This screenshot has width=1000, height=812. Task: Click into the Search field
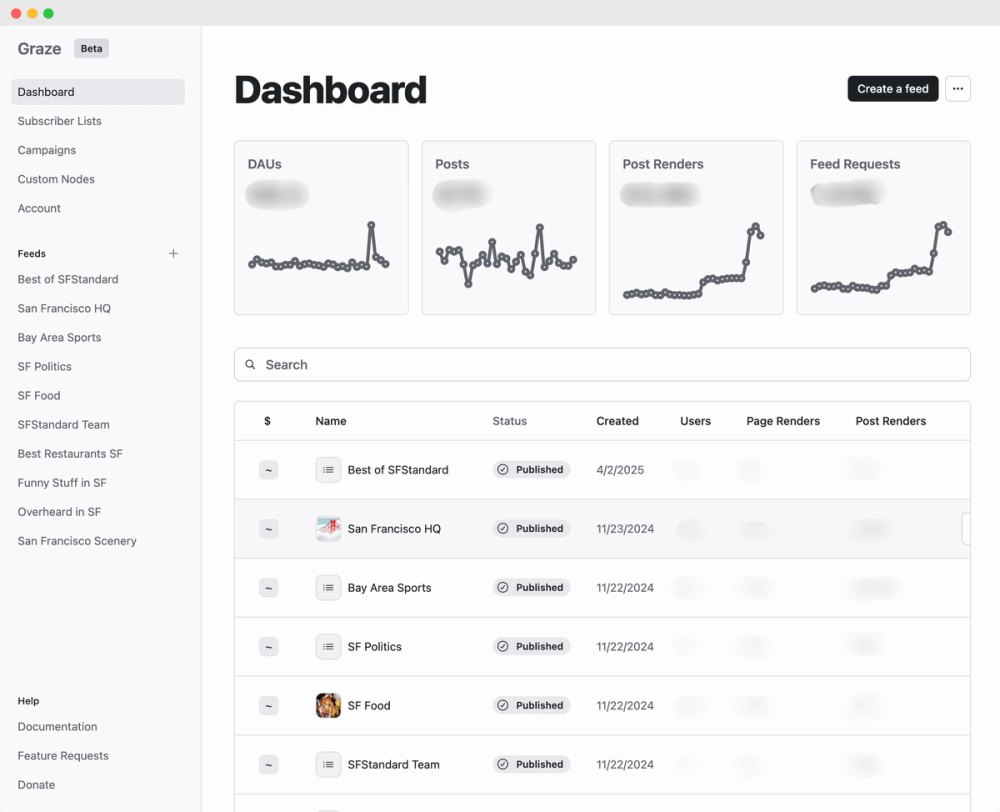pos(602,364)
